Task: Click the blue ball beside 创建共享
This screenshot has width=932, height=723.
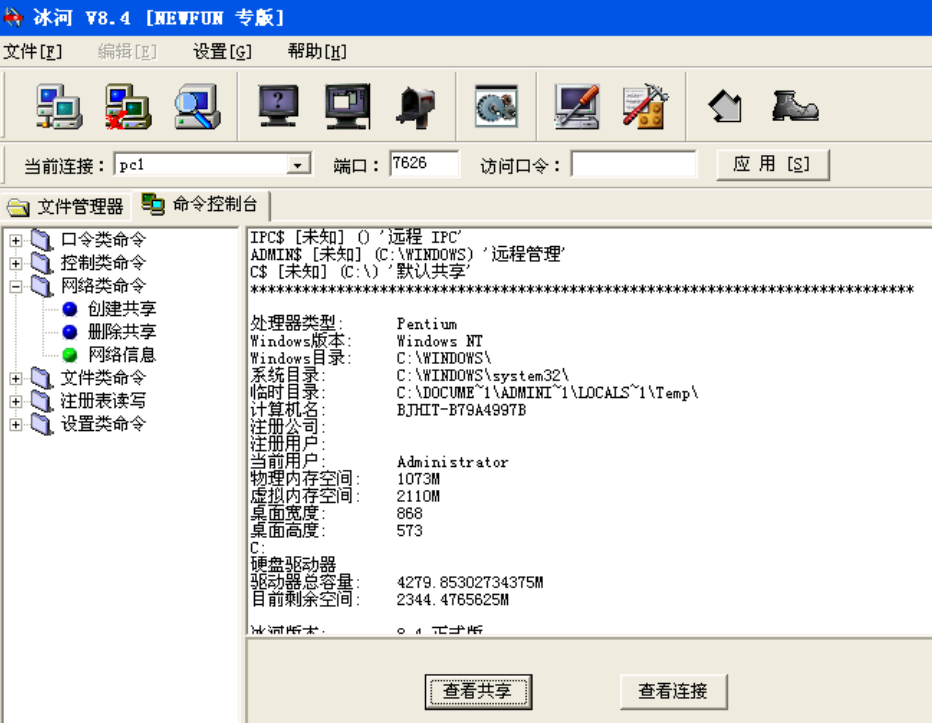Action: (x=70, y=309)
